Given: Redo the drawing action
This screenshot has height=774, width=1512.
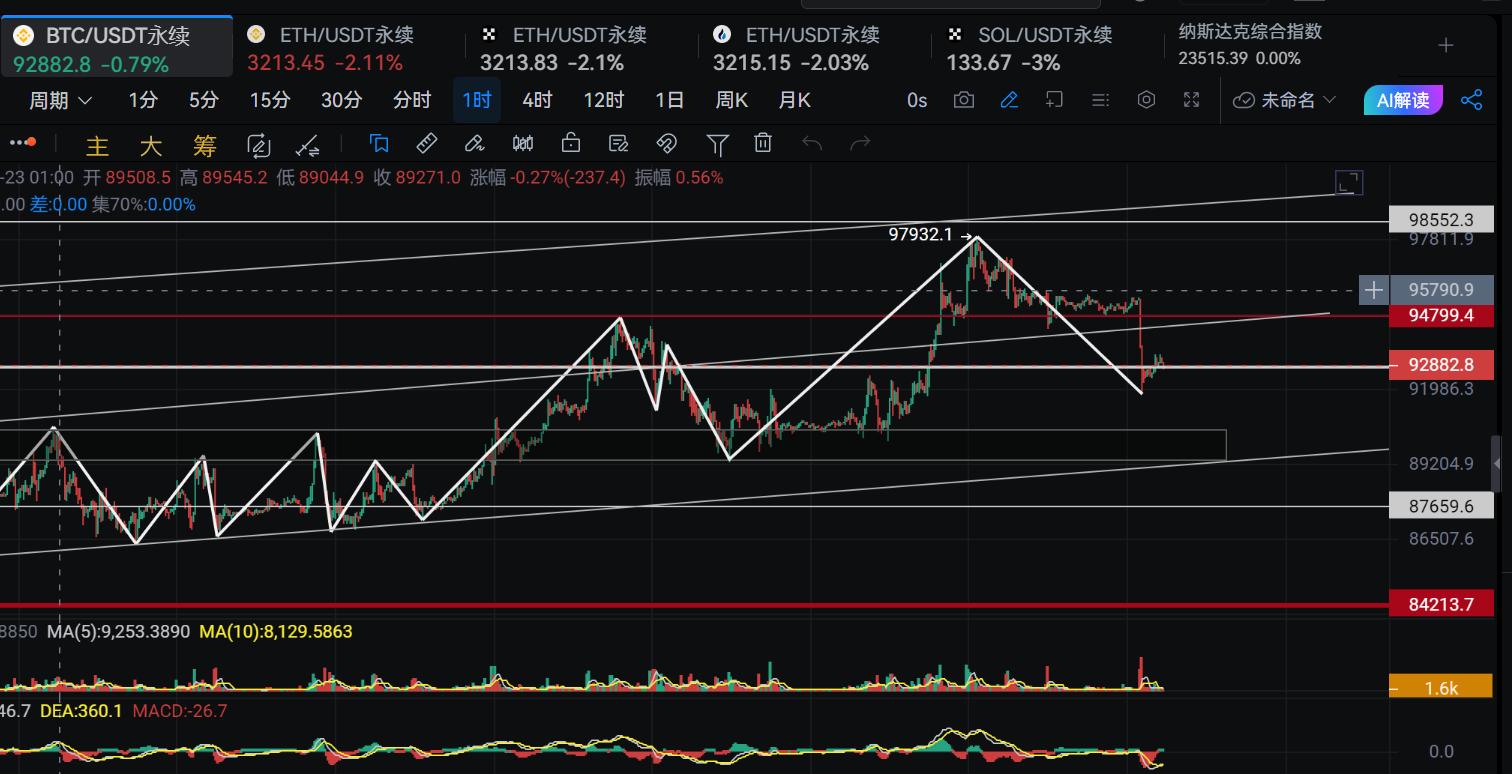Looking at the screenshot, I should (860, 144).
